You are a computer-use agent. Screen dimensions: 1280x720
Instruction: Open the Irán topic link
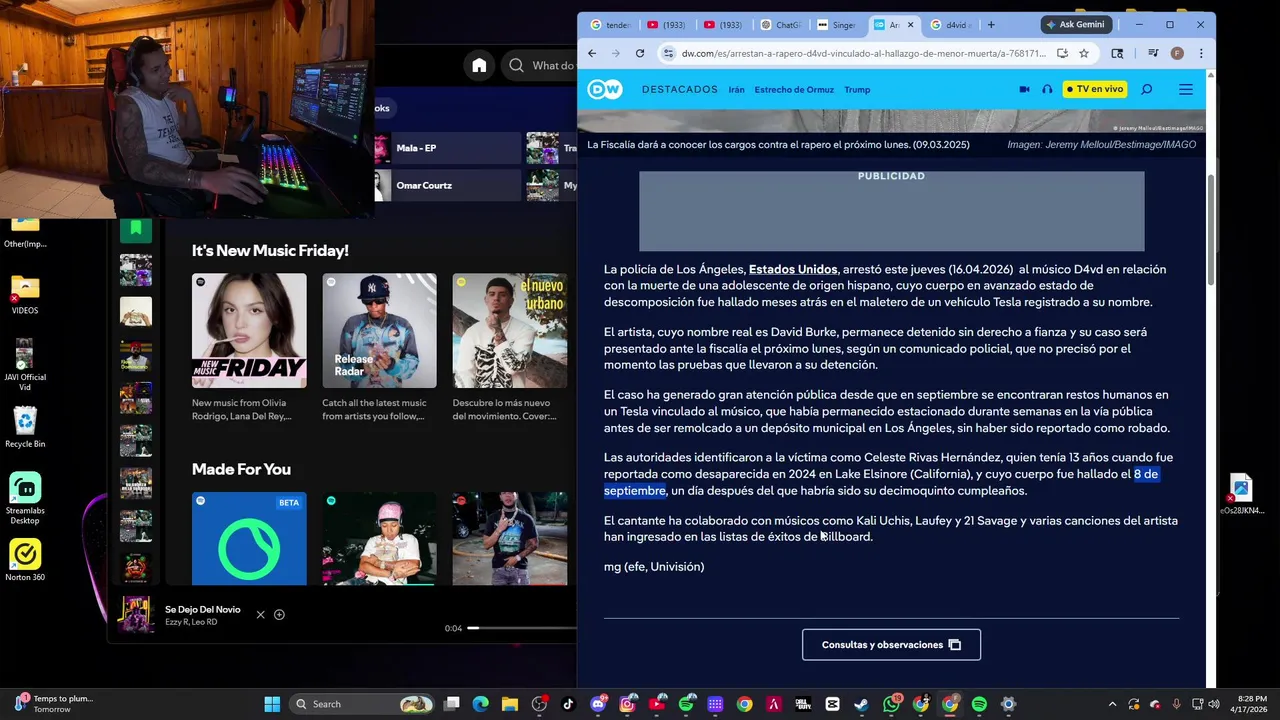[x=736, y=90]
